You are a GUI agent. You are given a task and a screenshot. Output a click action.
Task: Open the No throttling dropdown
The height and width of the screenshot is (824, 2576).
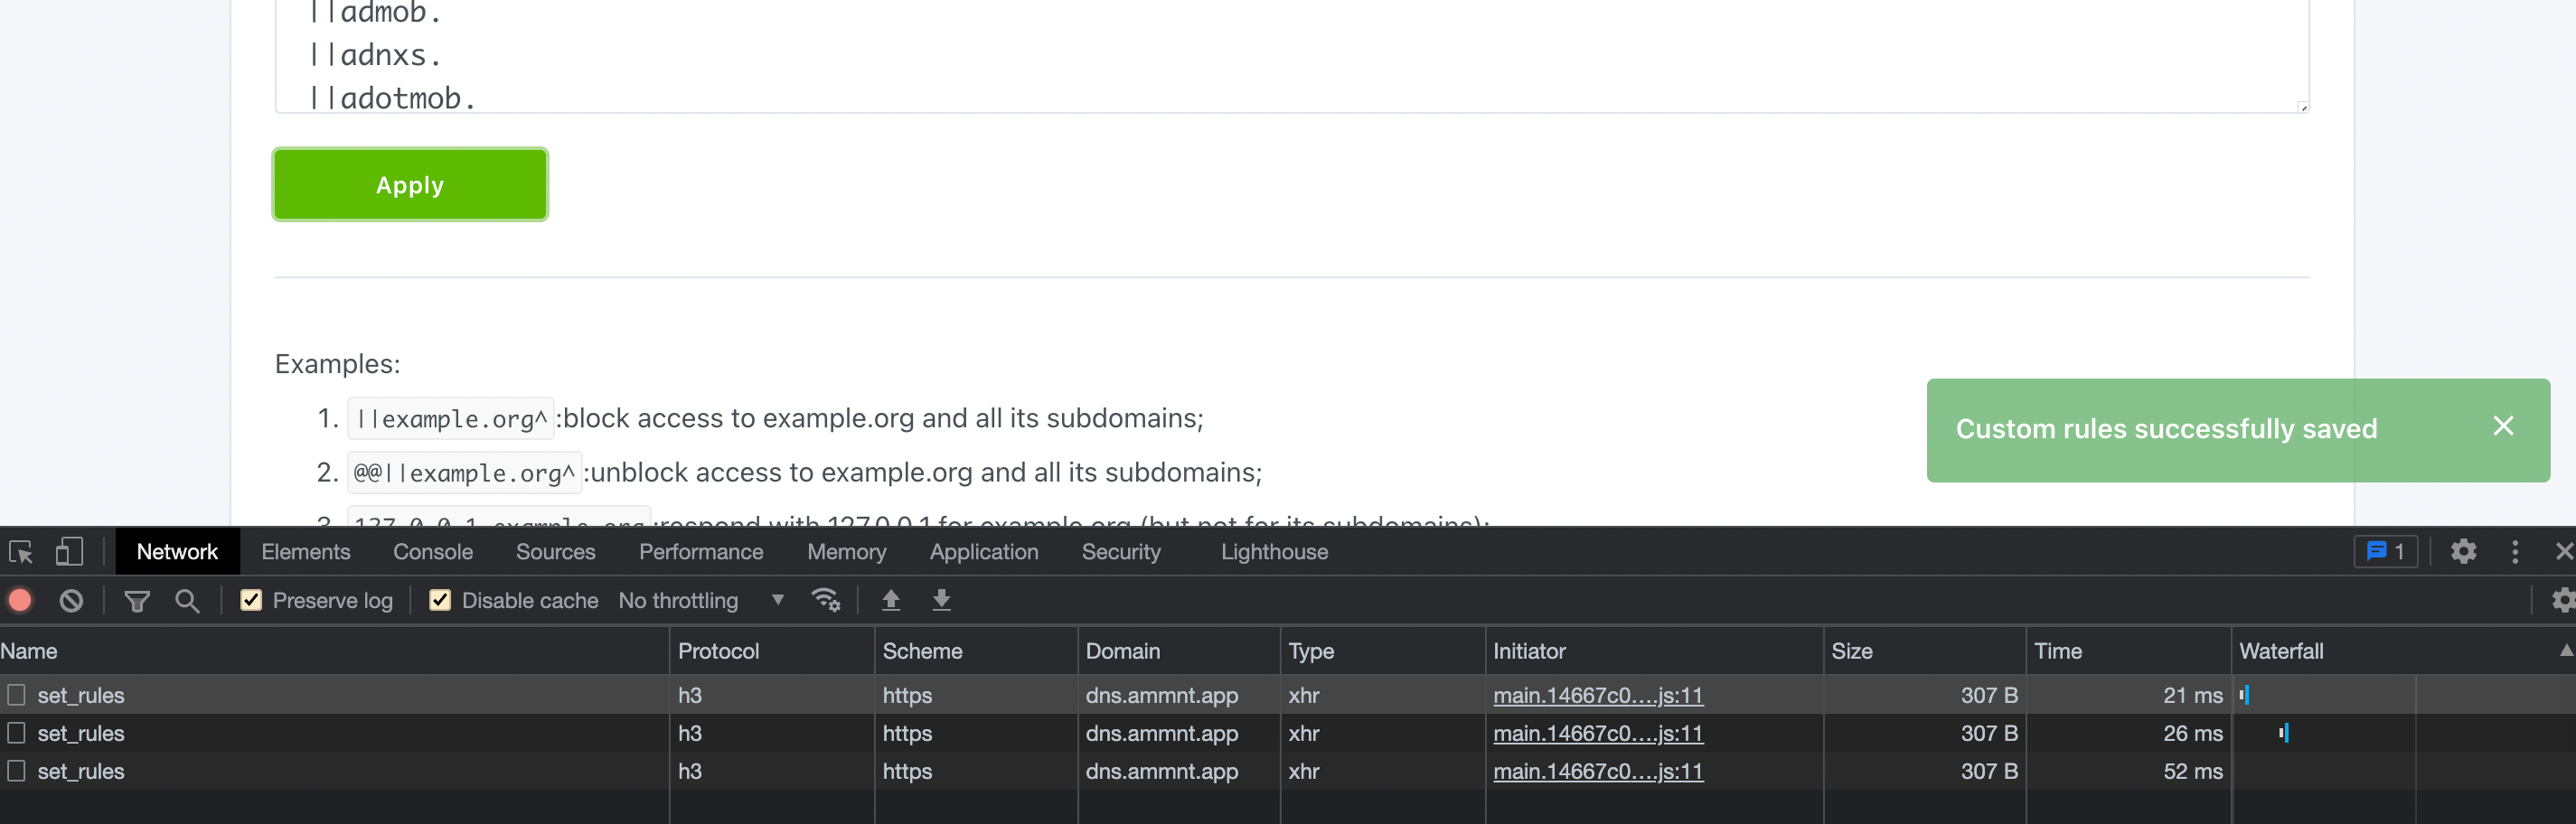[x=700, y=600]
